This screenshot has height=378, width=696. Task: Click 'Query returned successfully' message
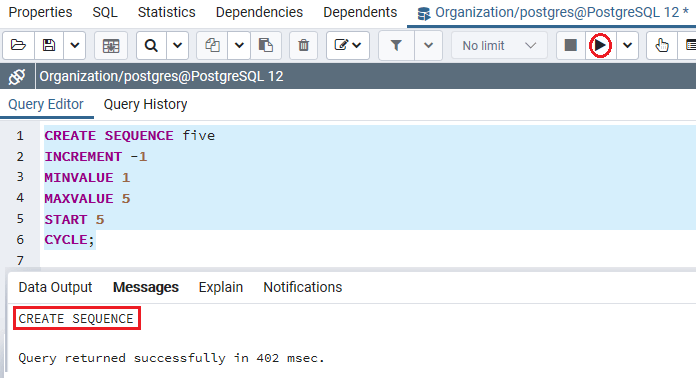click(171, 358)
